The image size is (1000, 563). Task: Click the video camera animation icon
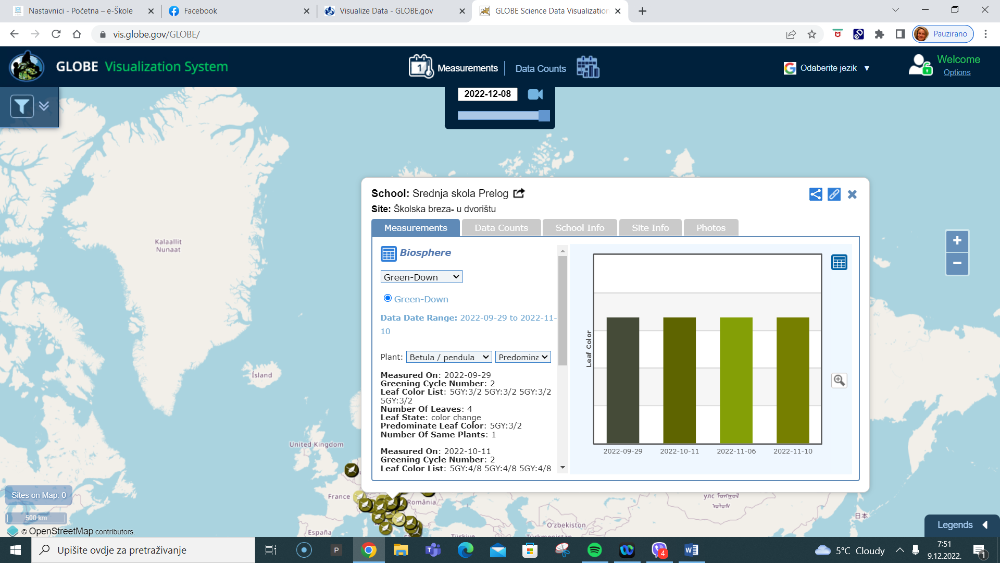(535, 94)
